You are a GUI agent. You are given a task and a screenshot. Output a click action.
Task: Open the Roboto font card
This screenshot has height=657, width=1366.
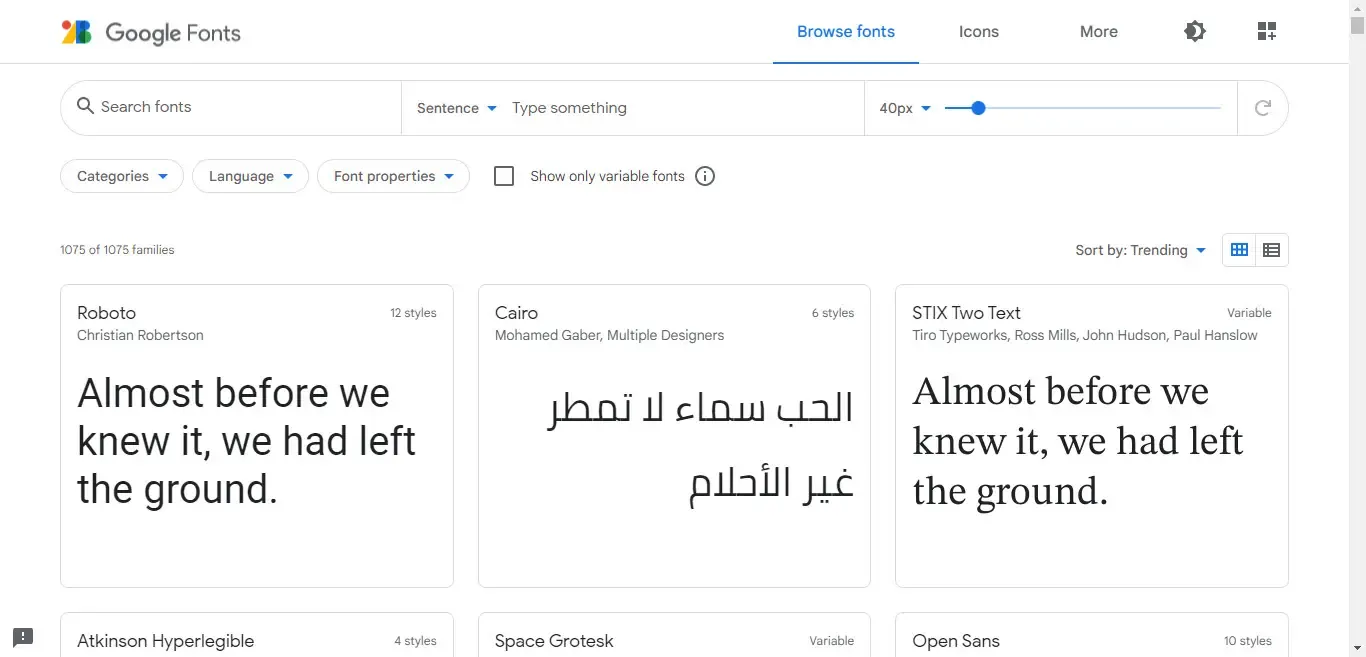click(257, 436)
